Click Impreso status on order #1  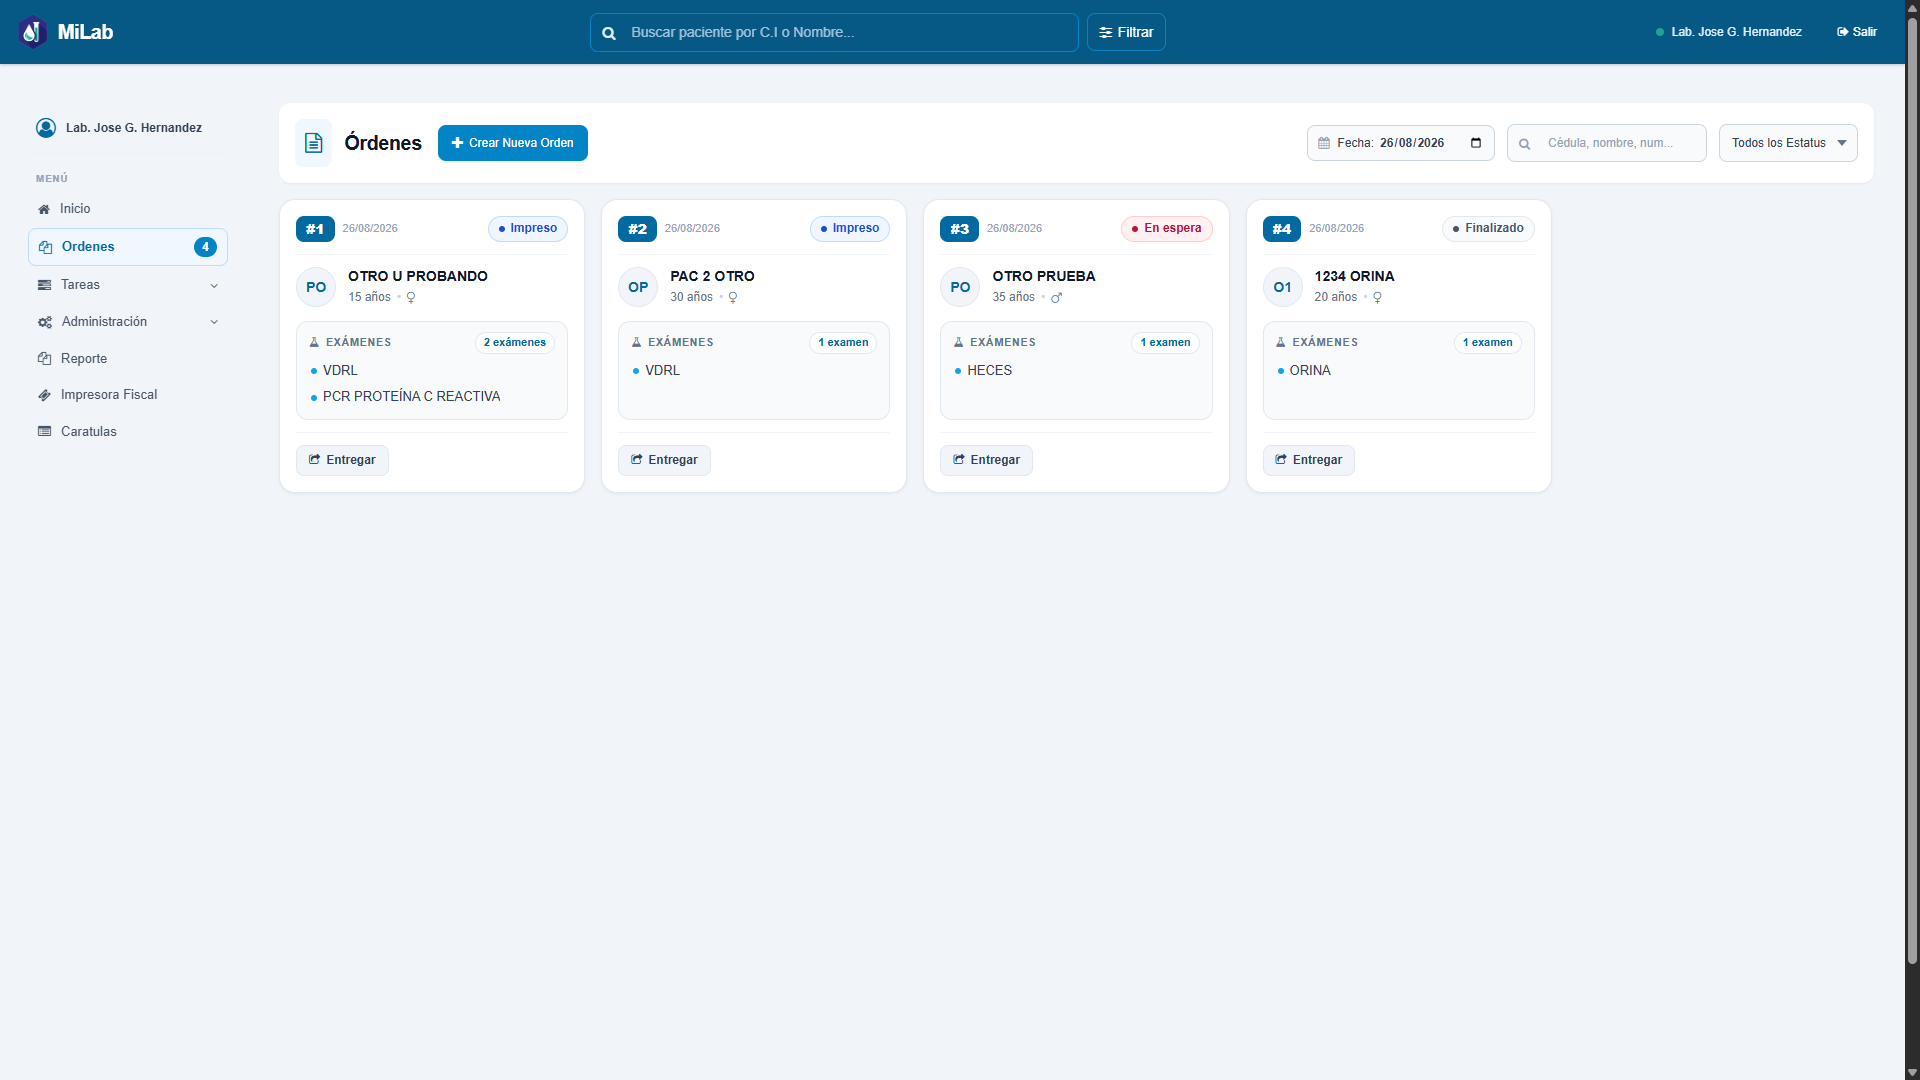[x=528, y=229]
